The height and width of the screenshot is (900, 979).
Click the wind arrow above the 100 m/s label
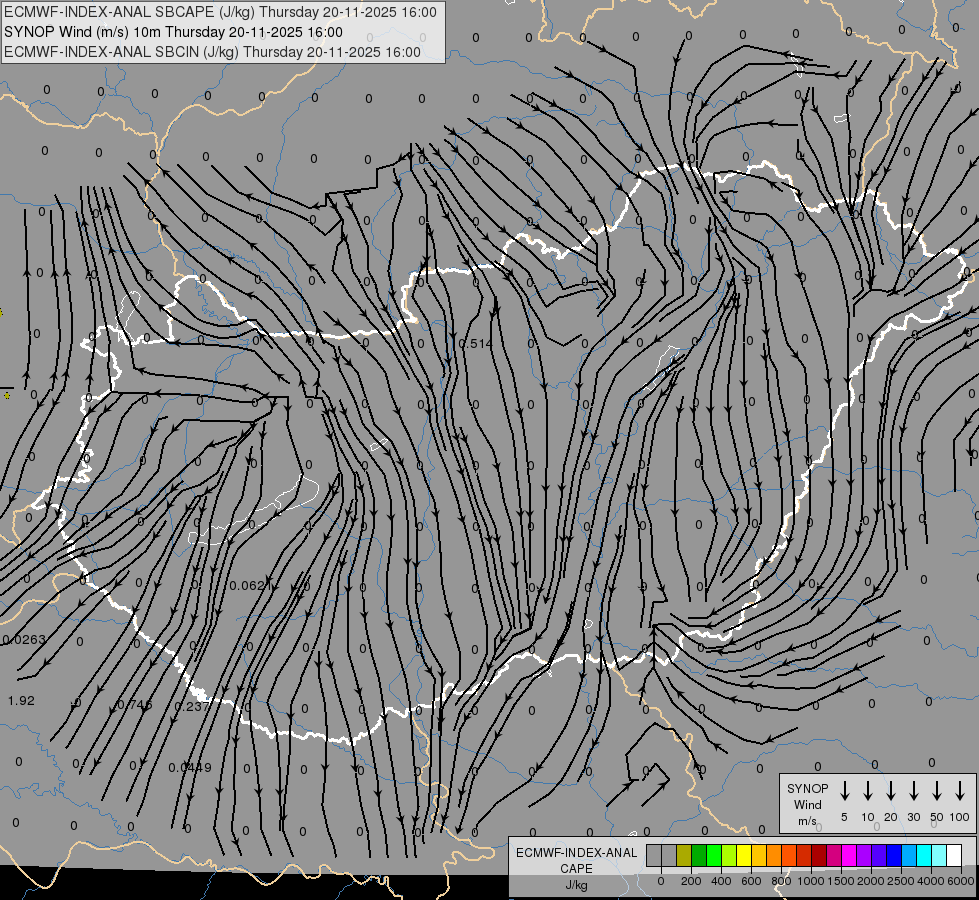pyautogui.click(x=960, y=791)
